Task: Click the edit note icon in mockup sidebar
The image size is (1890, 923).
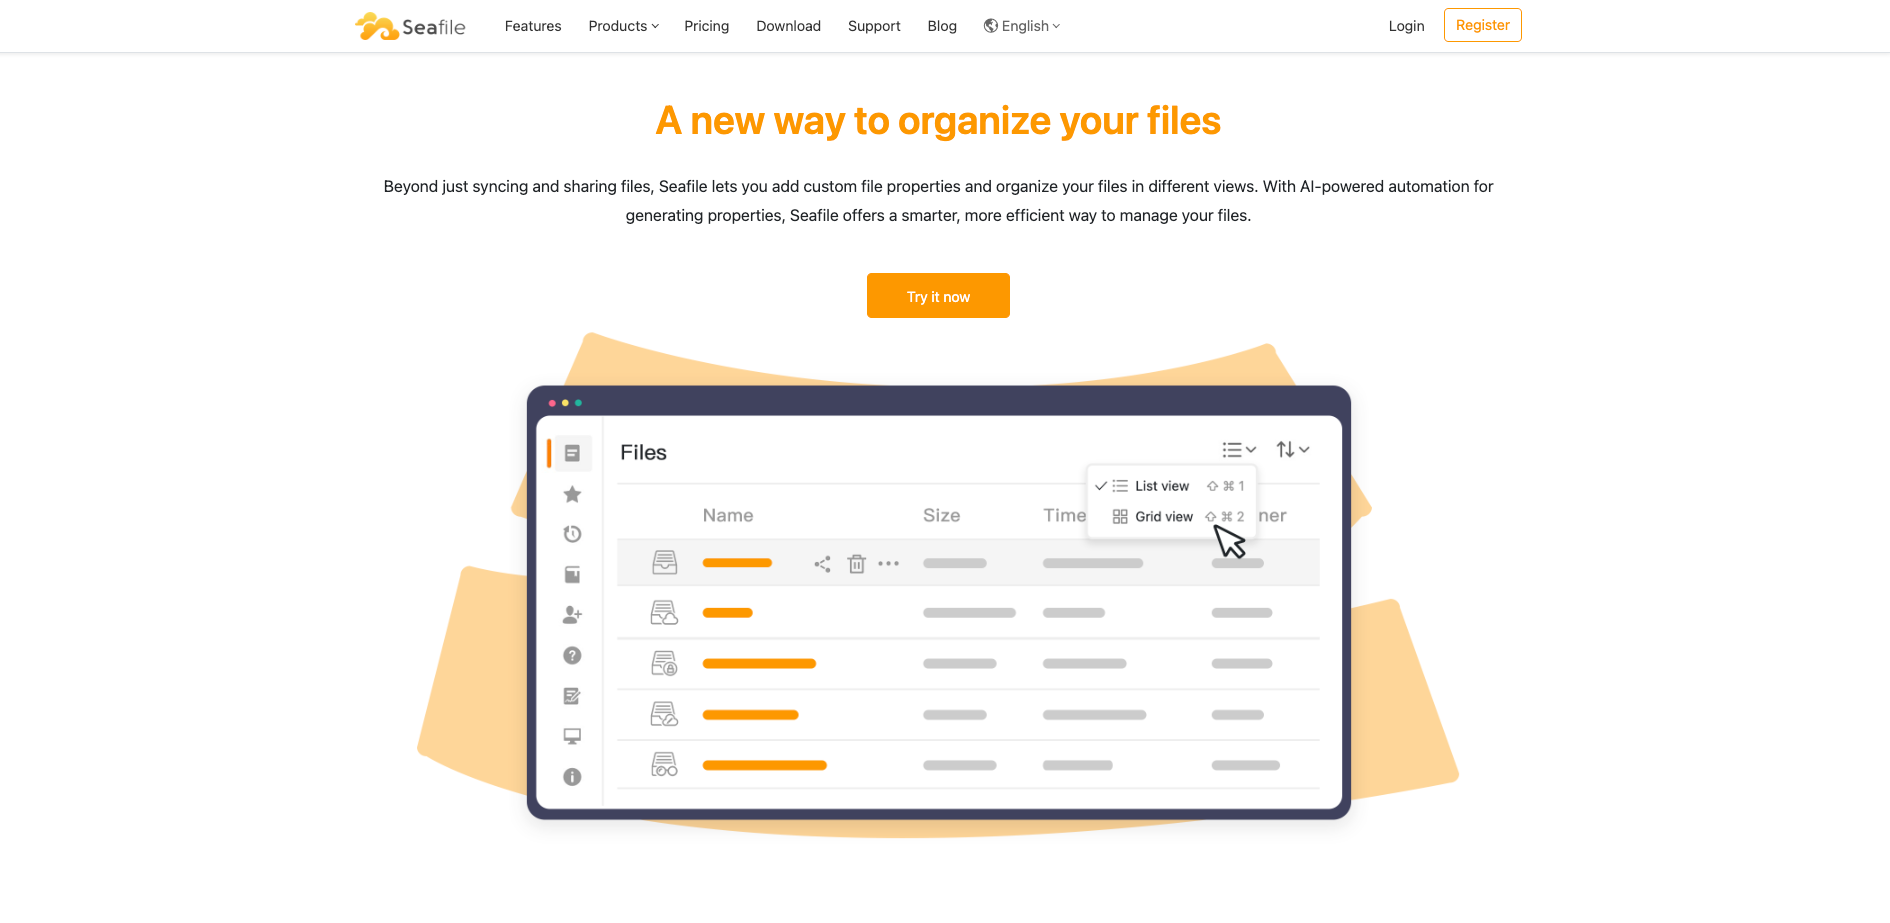Action: 572,696
